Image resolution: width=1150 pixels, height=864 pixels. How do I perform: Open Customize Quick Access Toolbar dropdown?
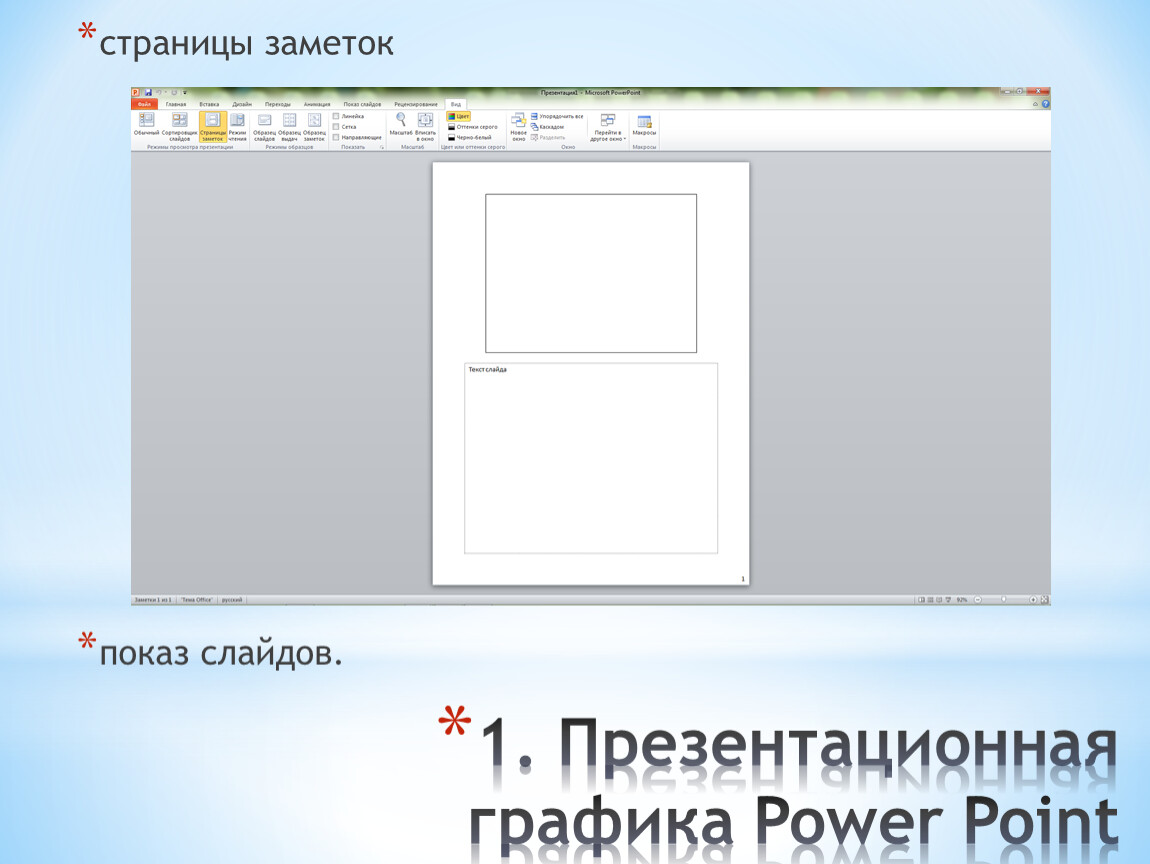tap(185, 93)
